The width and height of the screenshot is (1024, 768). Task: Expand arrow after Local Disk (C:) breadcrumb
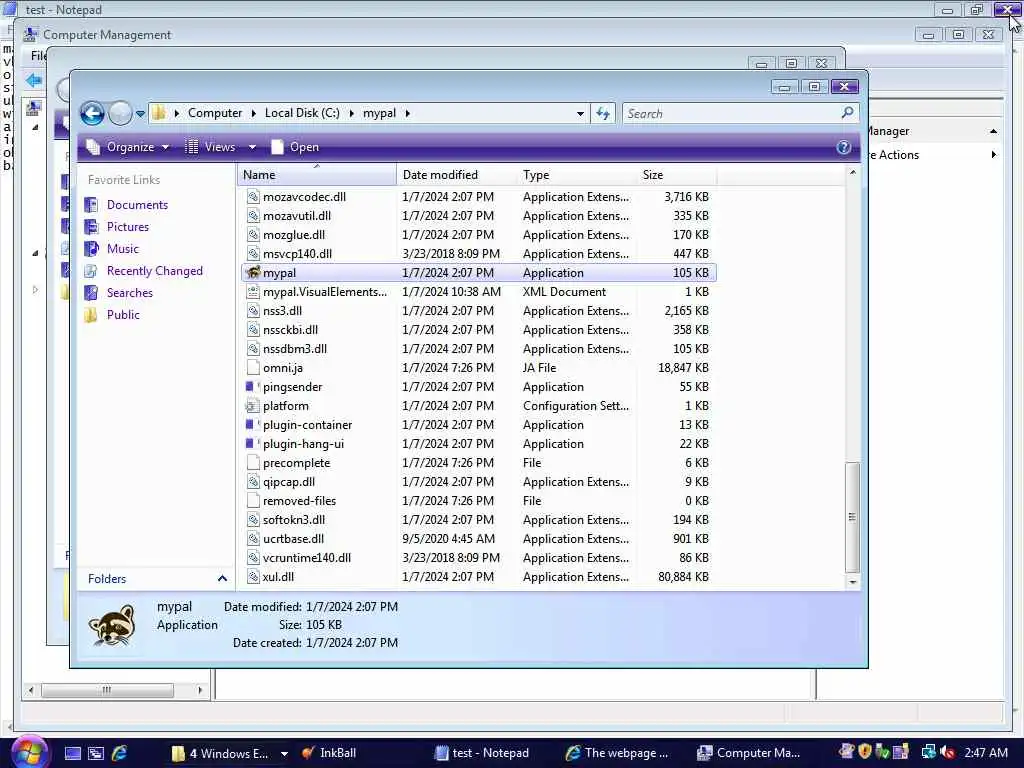[351, 114]
